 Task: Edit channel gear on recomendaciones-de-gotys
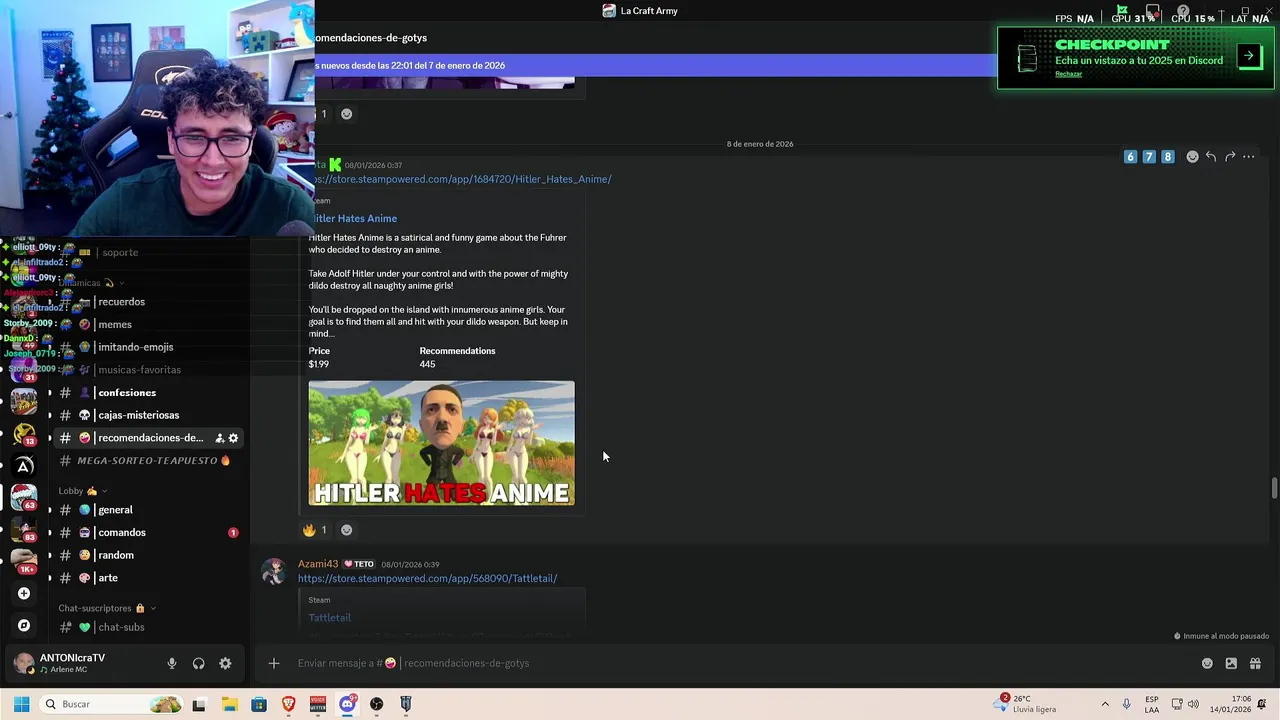coord(233,438)
